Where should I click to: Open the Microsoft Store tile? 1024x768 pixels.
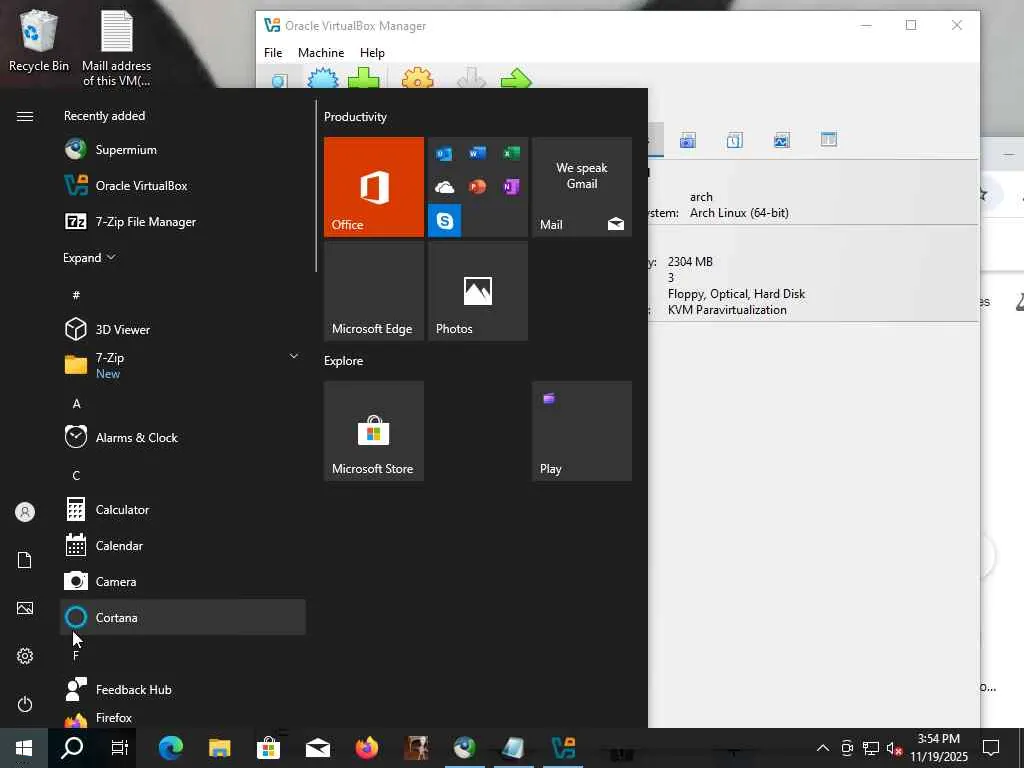(374, 431)
